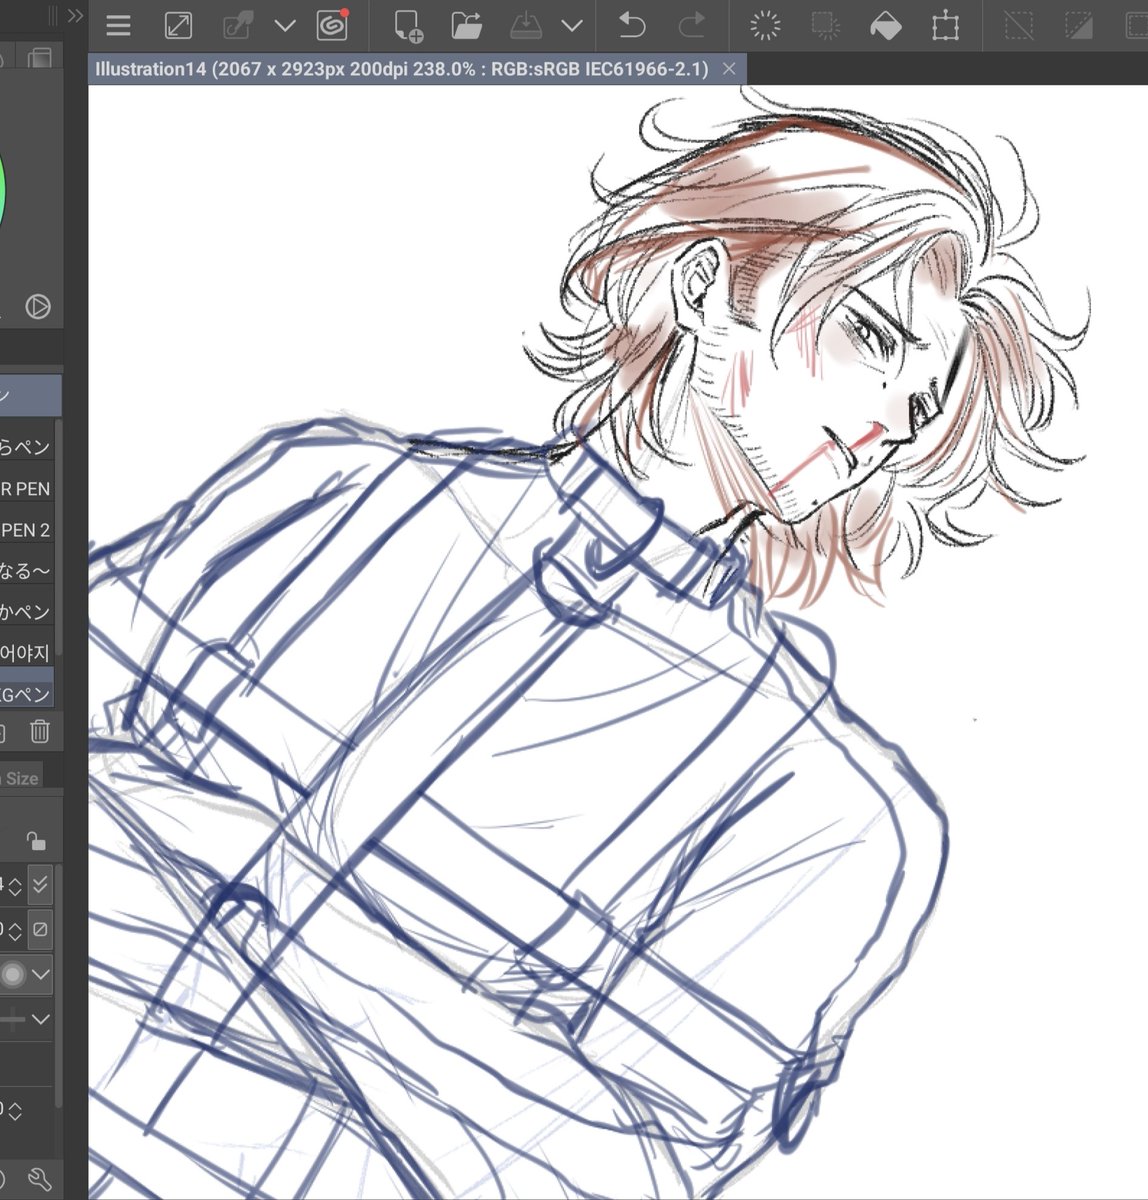Viewport: 1148px width, 1200px height.
Task: Click the save to drive icon
Action: click(525, 26)
